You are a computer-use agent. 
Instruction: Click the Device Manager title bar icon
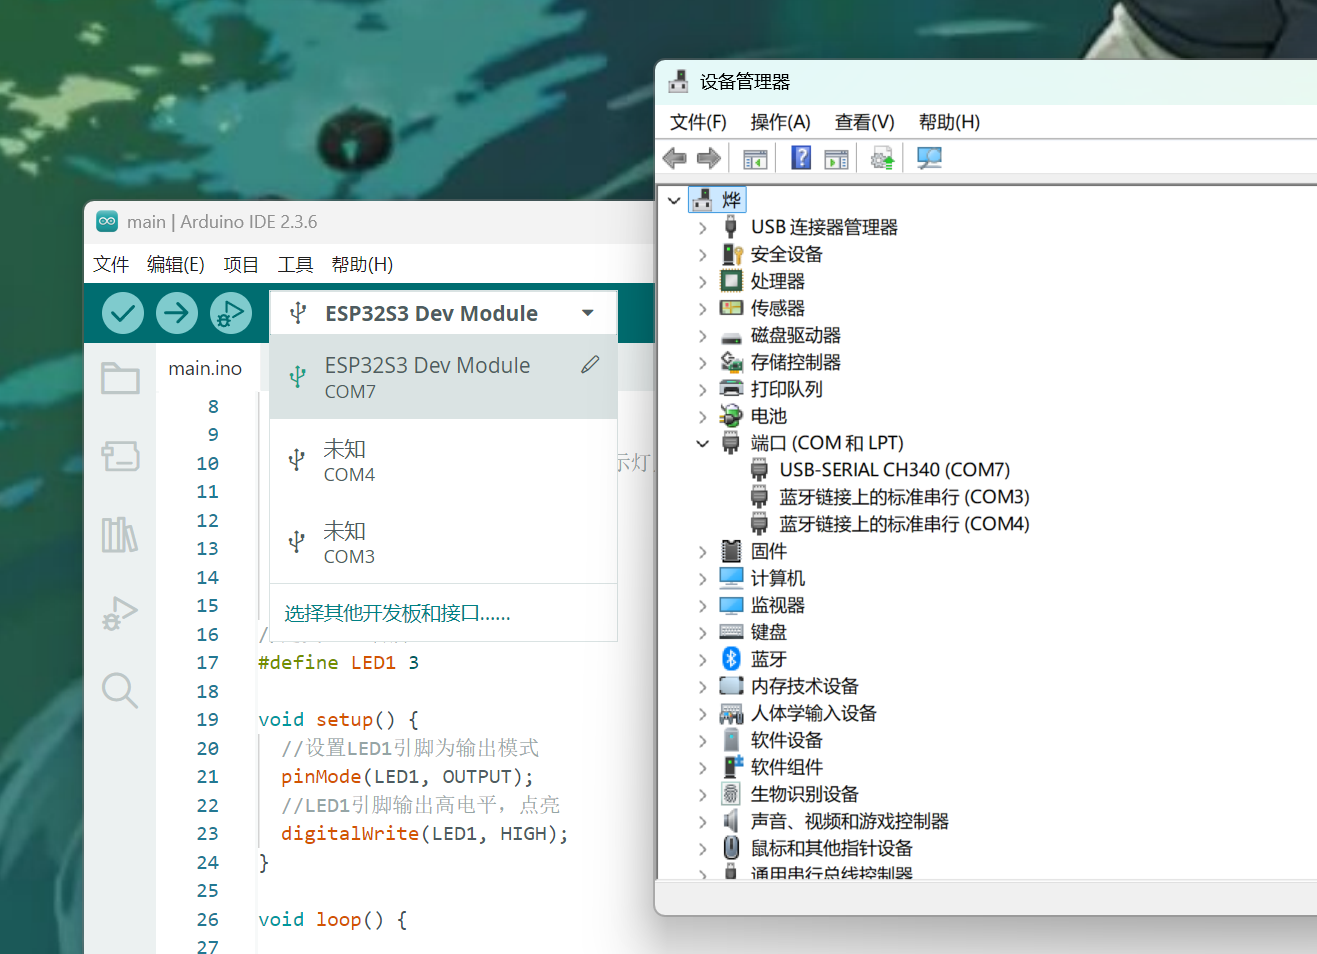(x=679, y=81)
